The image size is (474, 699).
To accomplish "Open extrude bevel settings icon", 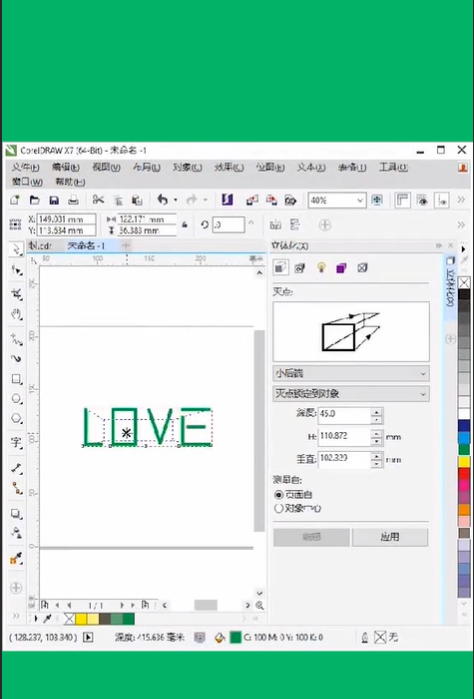I will [x=363, y=268].
